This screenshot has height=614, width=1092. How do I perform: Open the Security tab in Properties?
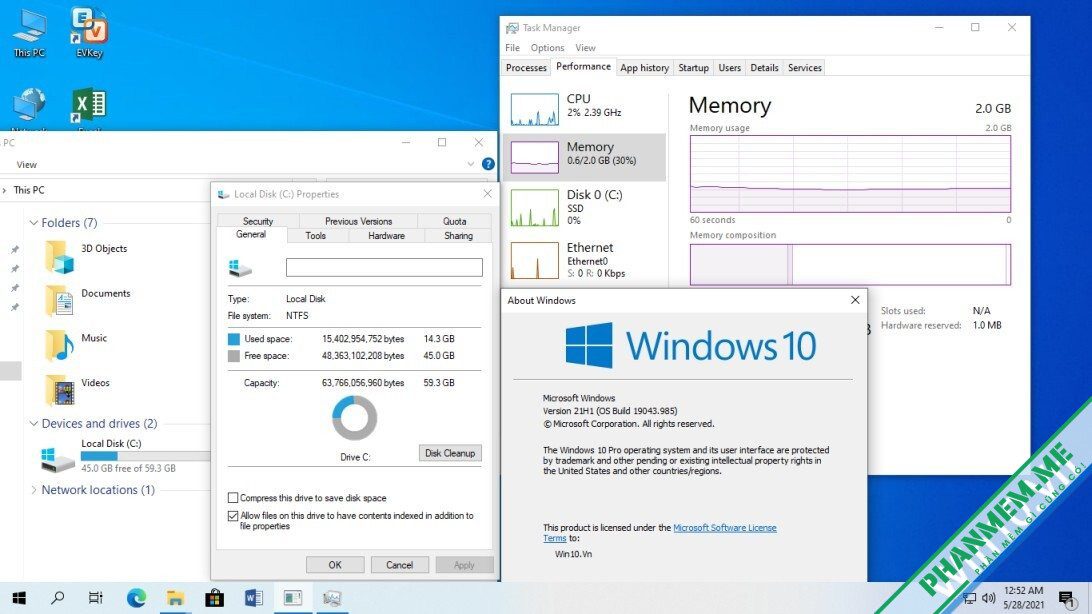258,221
